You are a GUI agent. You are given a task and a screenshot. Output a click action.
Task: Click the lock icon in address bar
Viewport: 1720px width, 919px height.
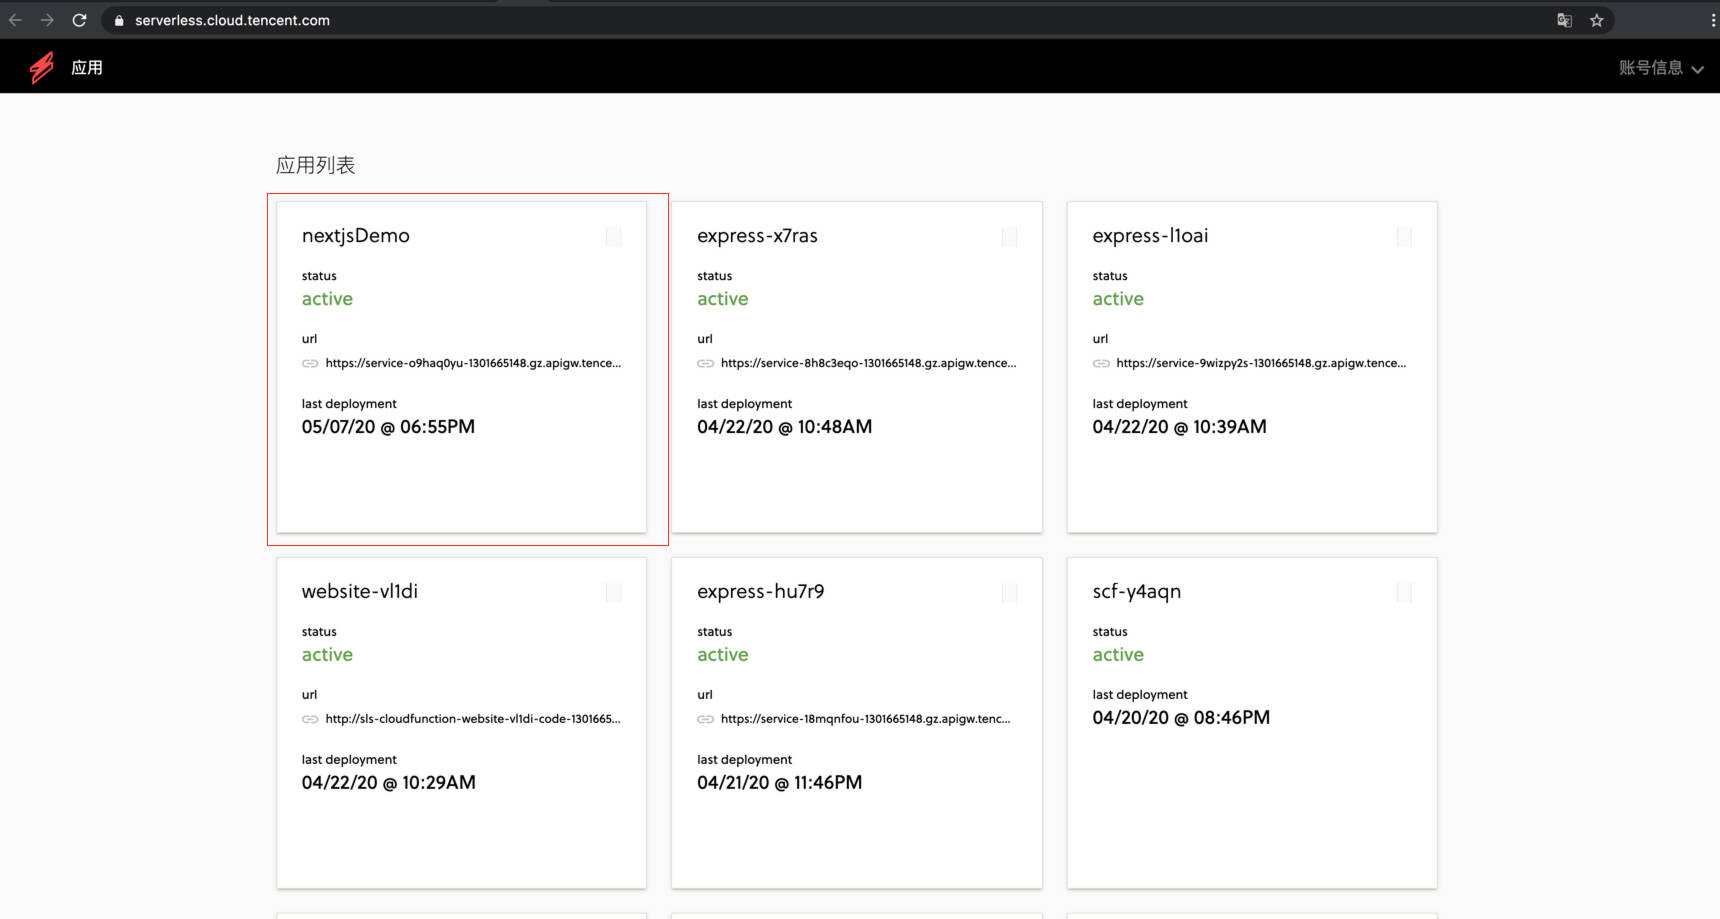coord(119,20)
